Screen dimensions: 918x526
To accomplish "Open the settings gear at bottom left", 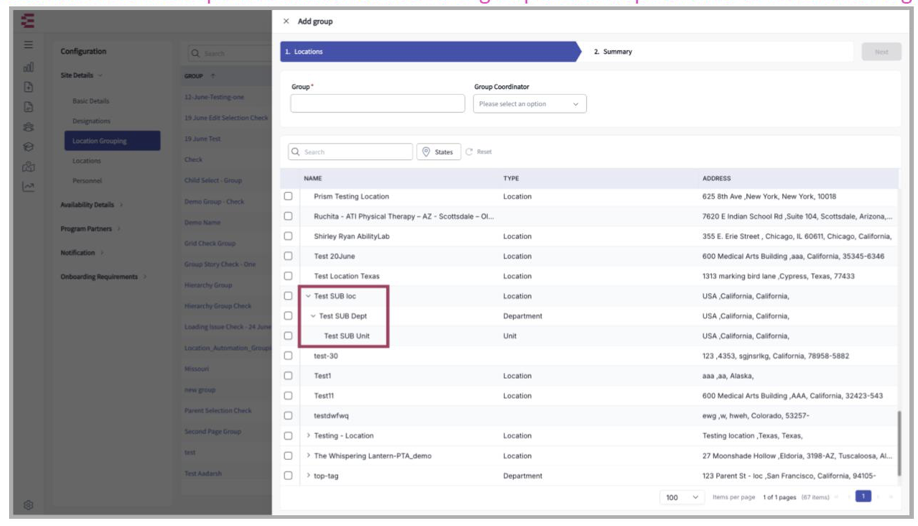I will pos(28,505).
